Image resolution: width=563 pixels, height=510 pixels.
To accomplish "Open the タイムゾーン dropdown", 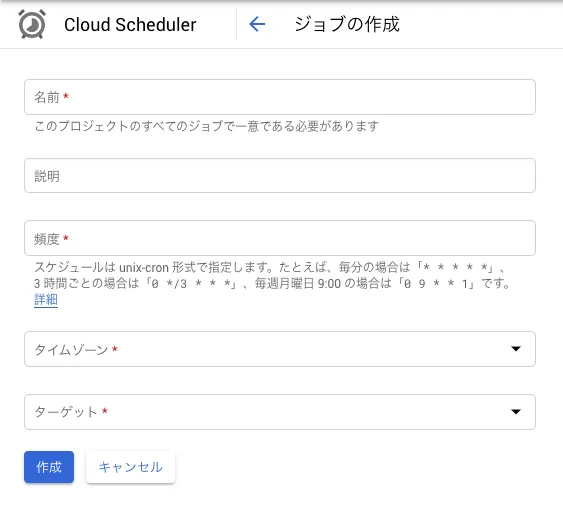I will tap(280, 349).
